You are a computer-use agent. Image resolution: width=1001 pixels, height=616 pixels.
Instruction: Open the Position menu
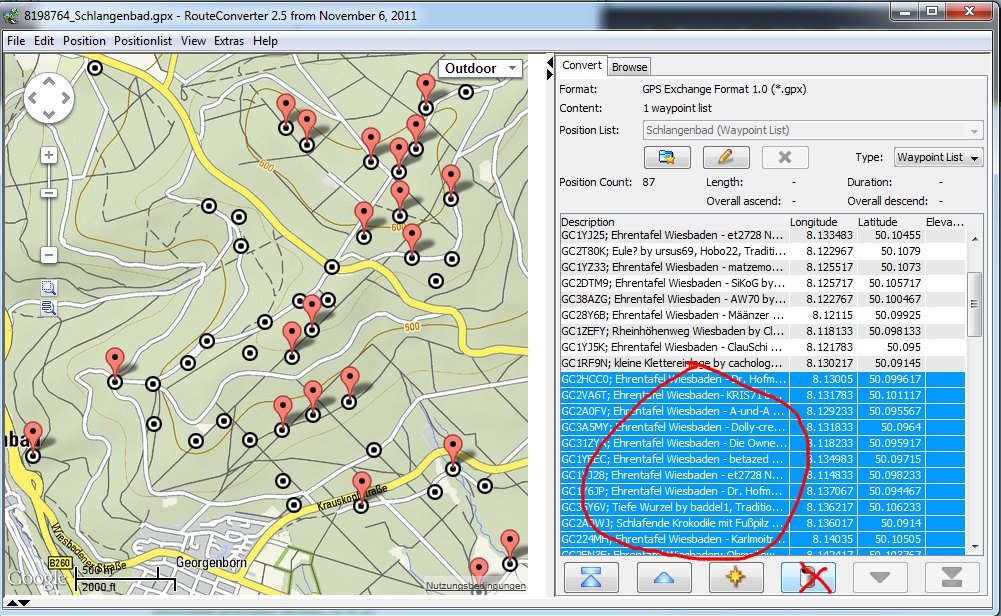84,41
